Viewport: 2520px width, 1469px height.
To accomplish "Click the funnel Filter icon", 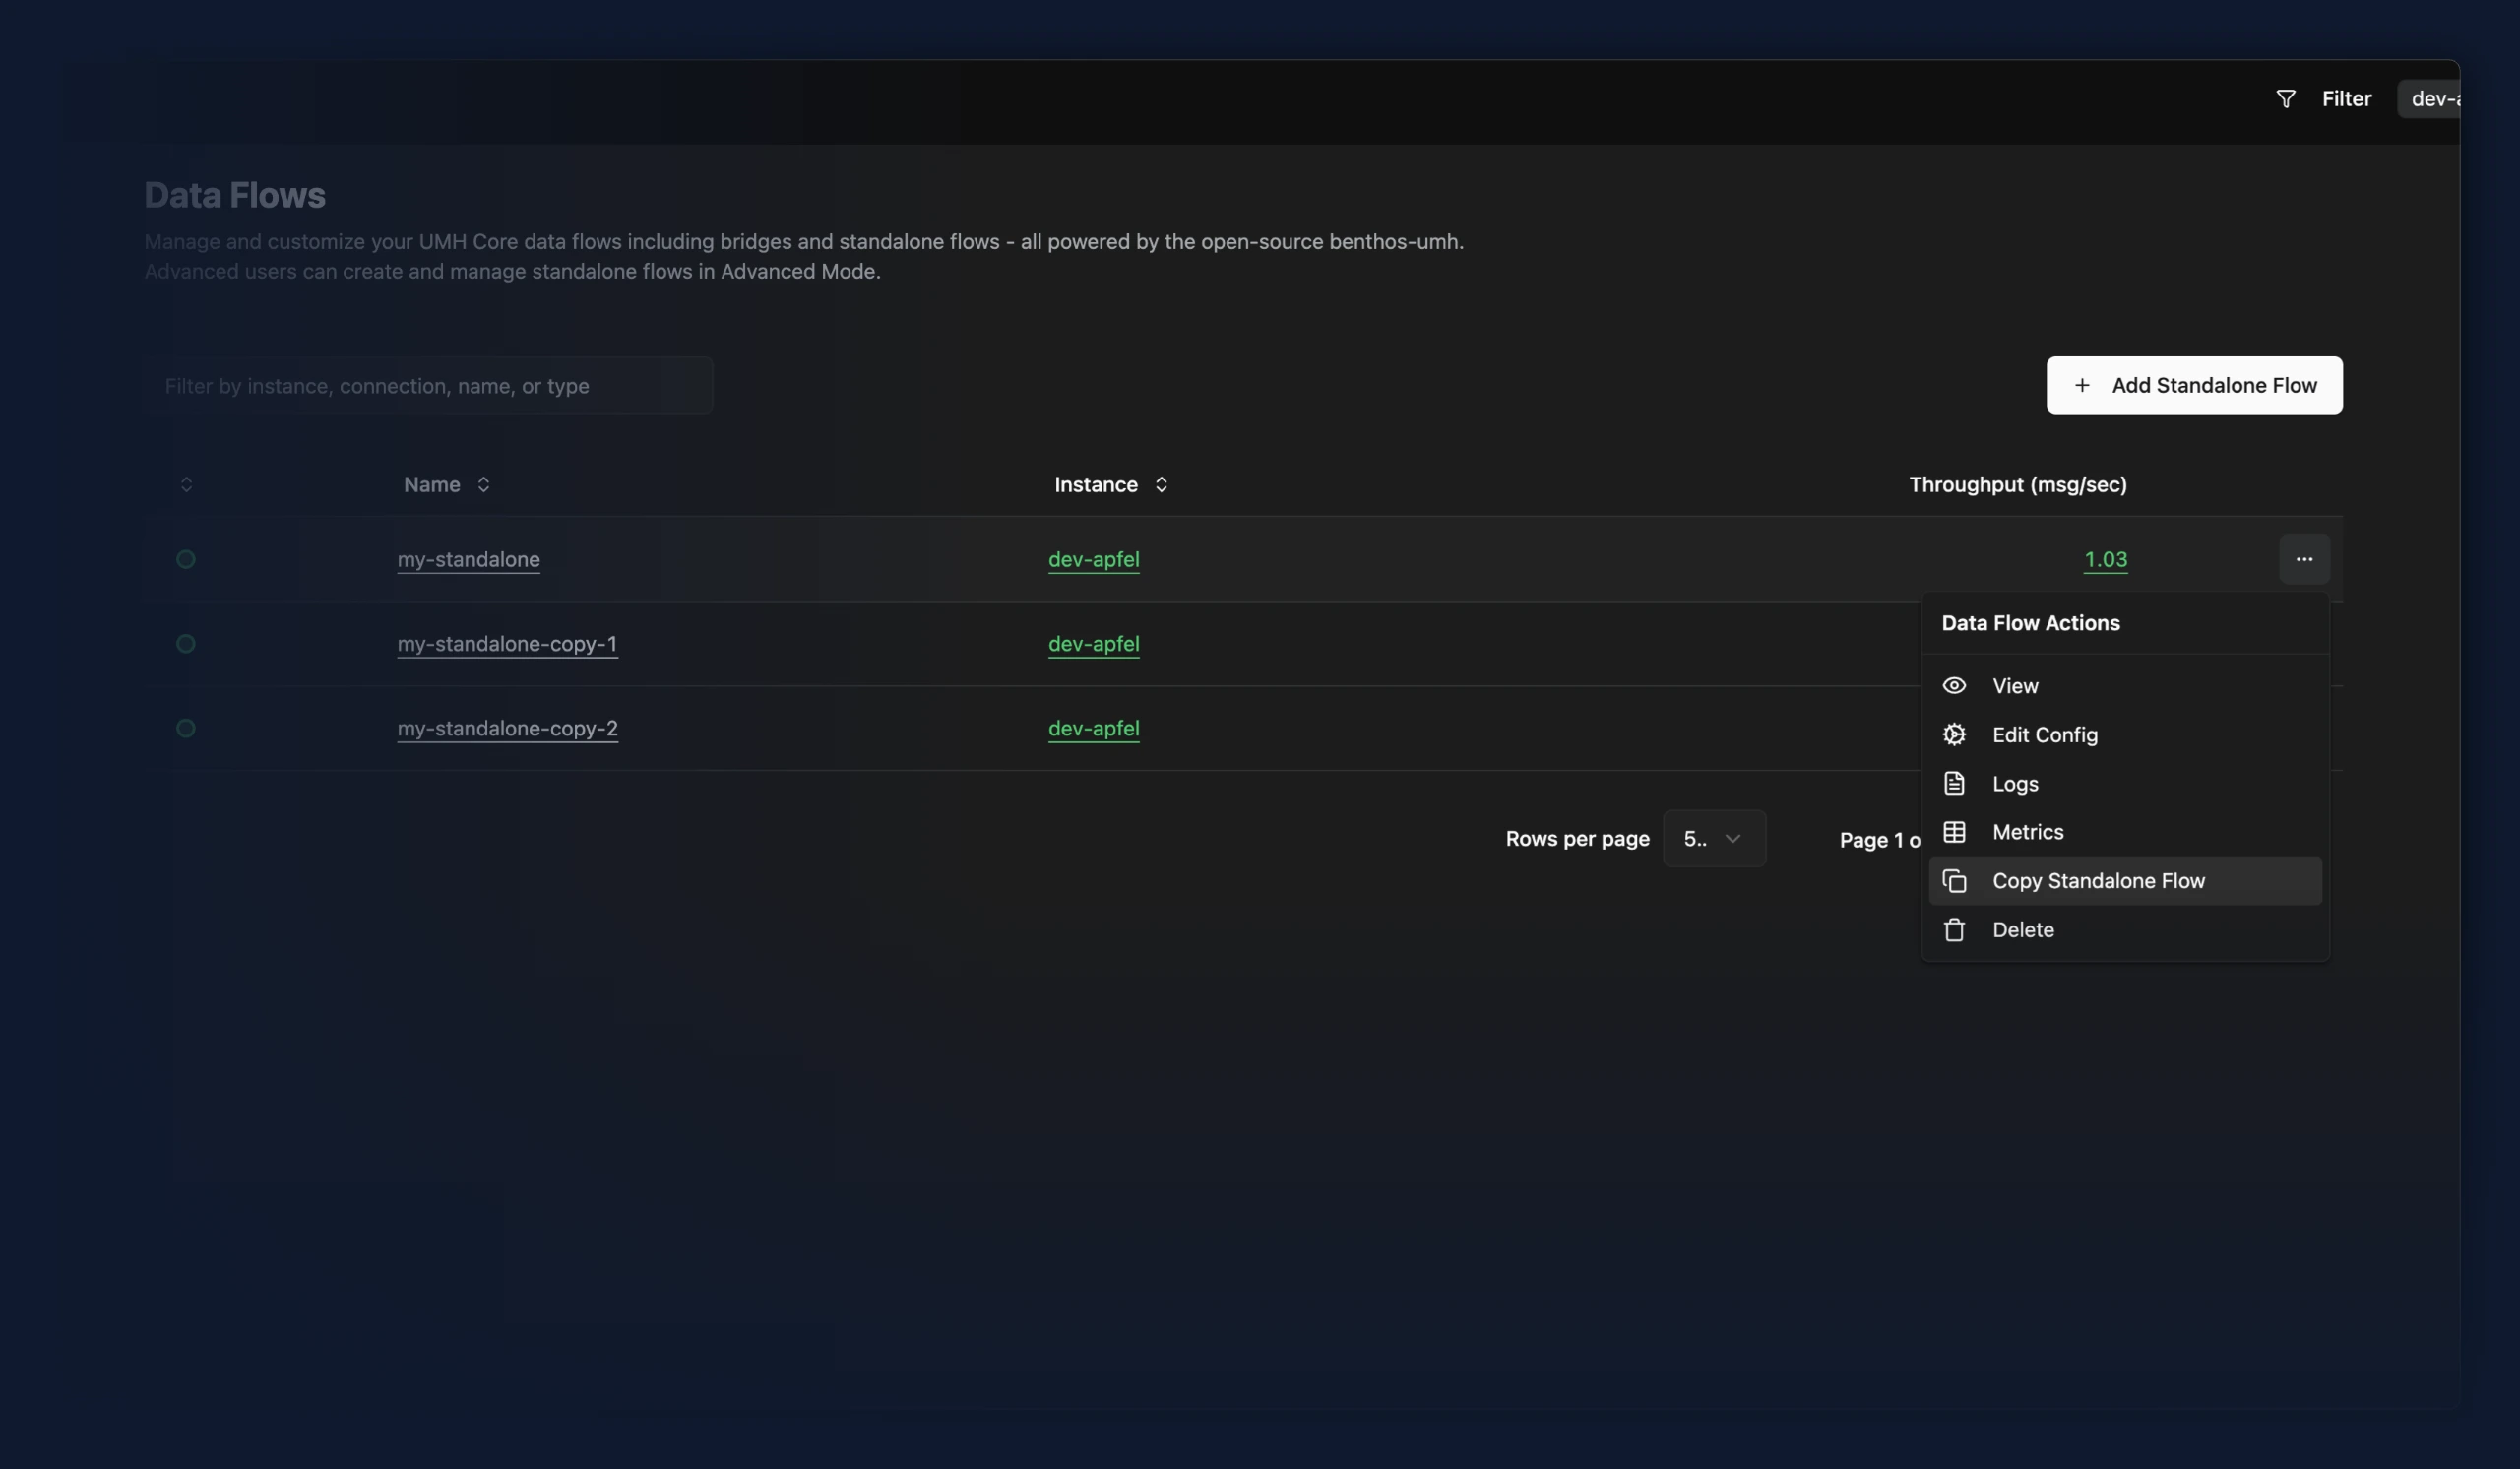I will (2285, 99).
